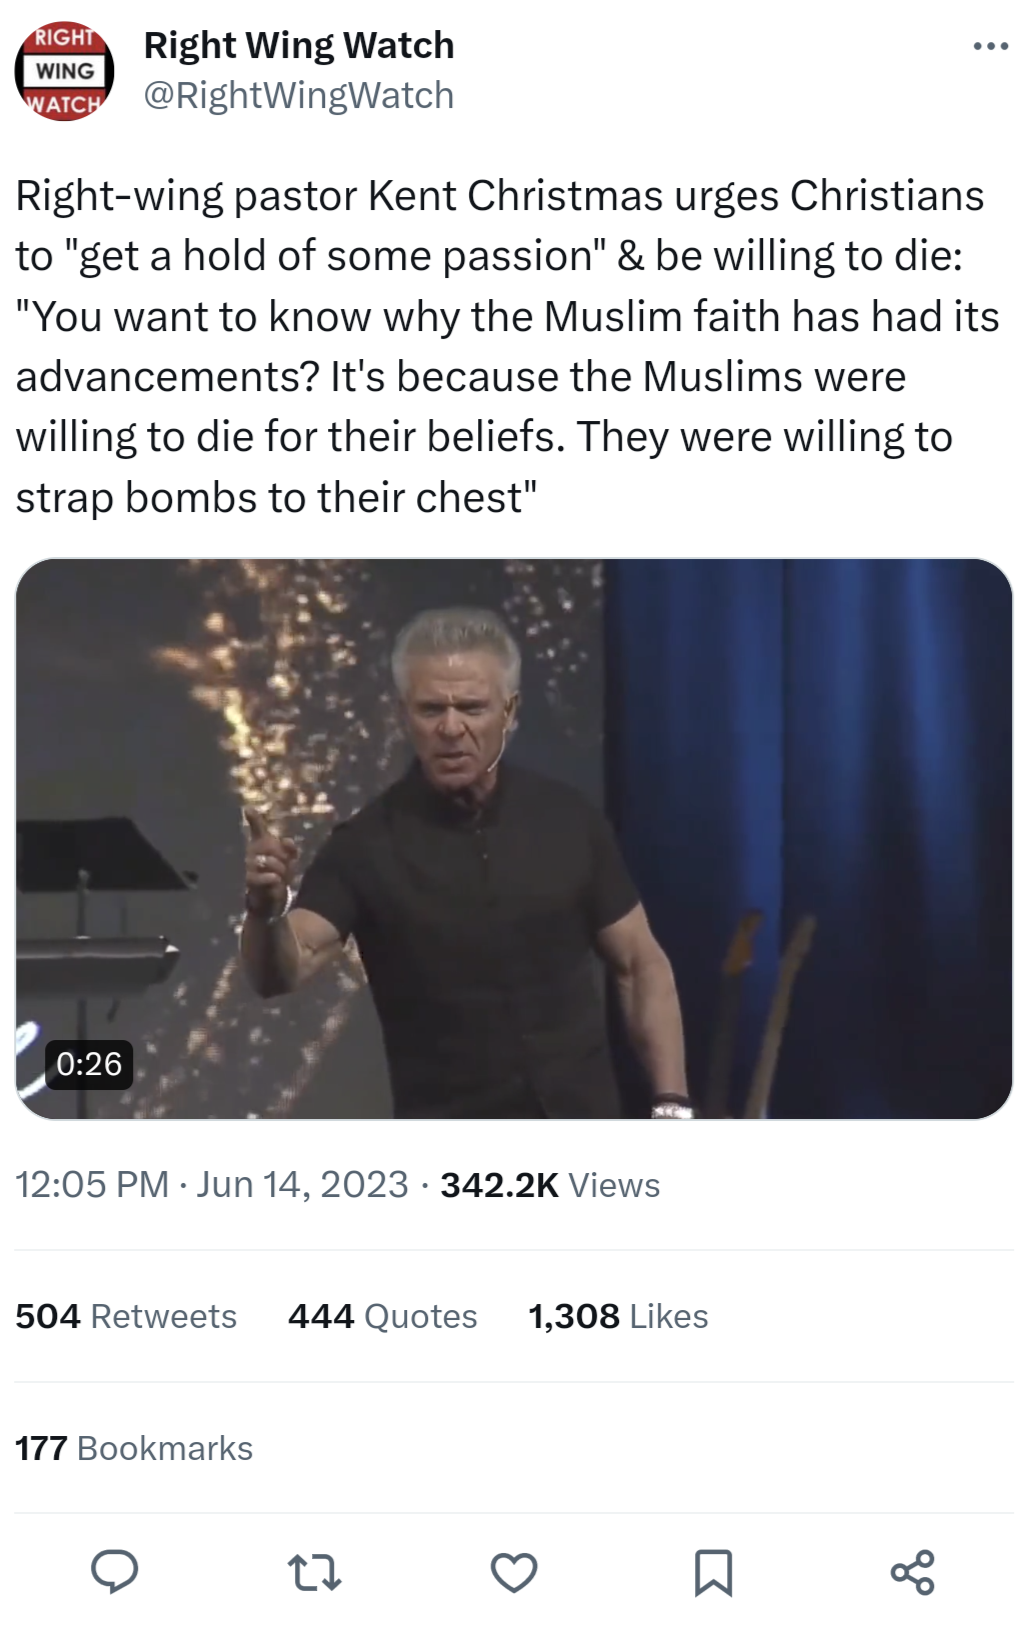The image size is (1025, 1628).
Task: Click the 177 Bookmarks count
Action: tap(134, 1448)
